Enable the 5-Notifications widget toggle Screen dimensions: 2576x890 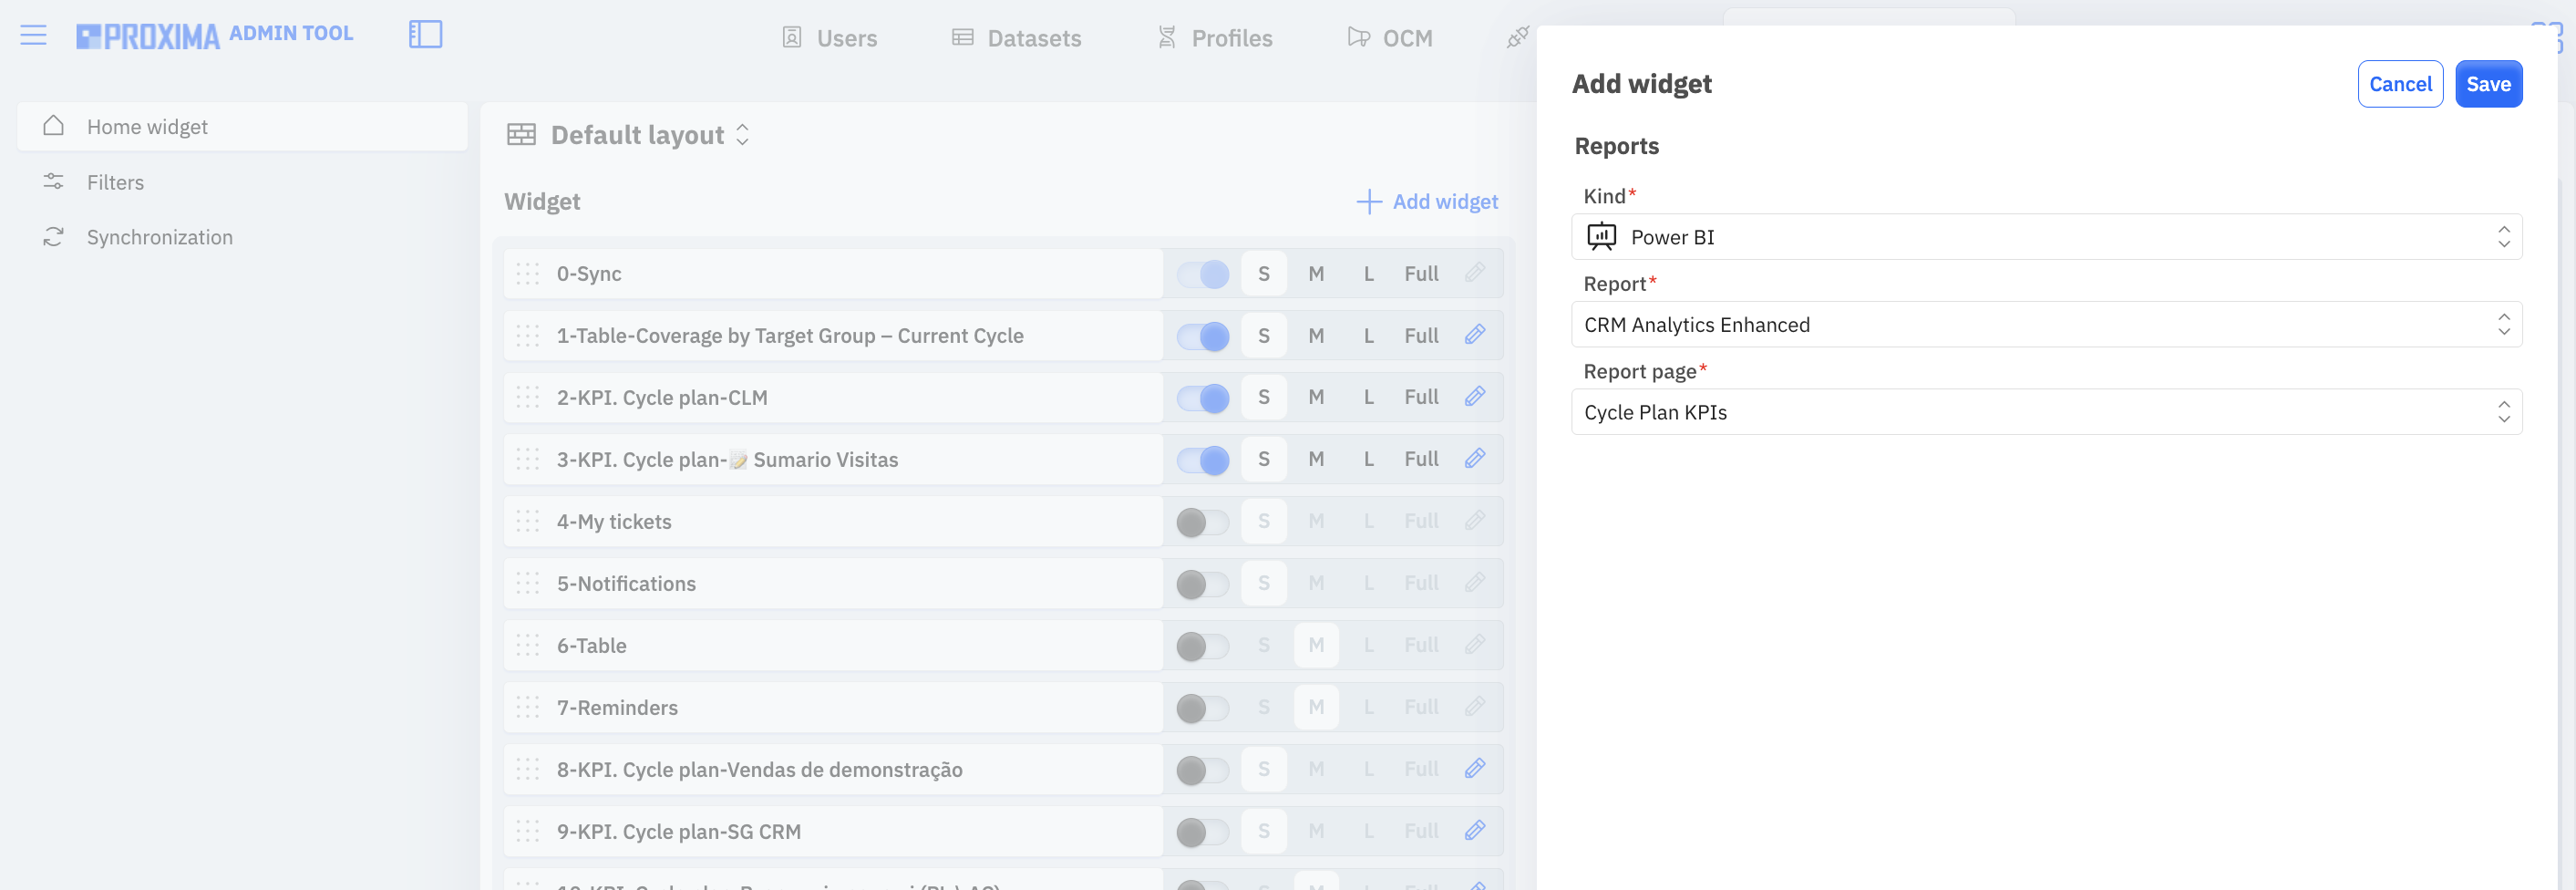point(1203,584)
